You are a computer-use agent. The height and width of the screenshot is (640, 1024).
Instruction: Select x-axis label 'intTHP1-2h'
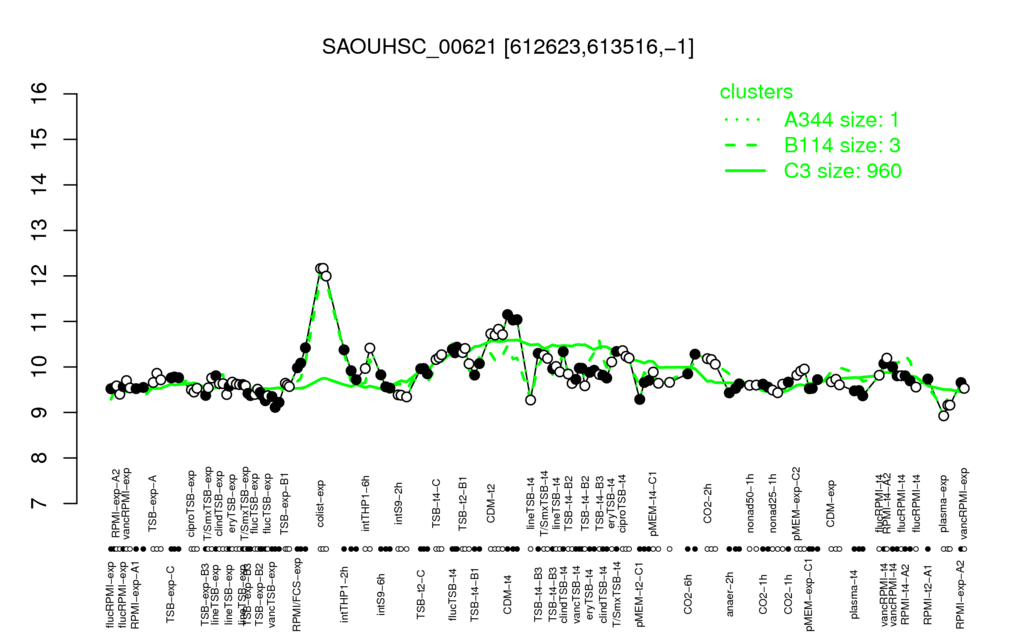point(345,592)
